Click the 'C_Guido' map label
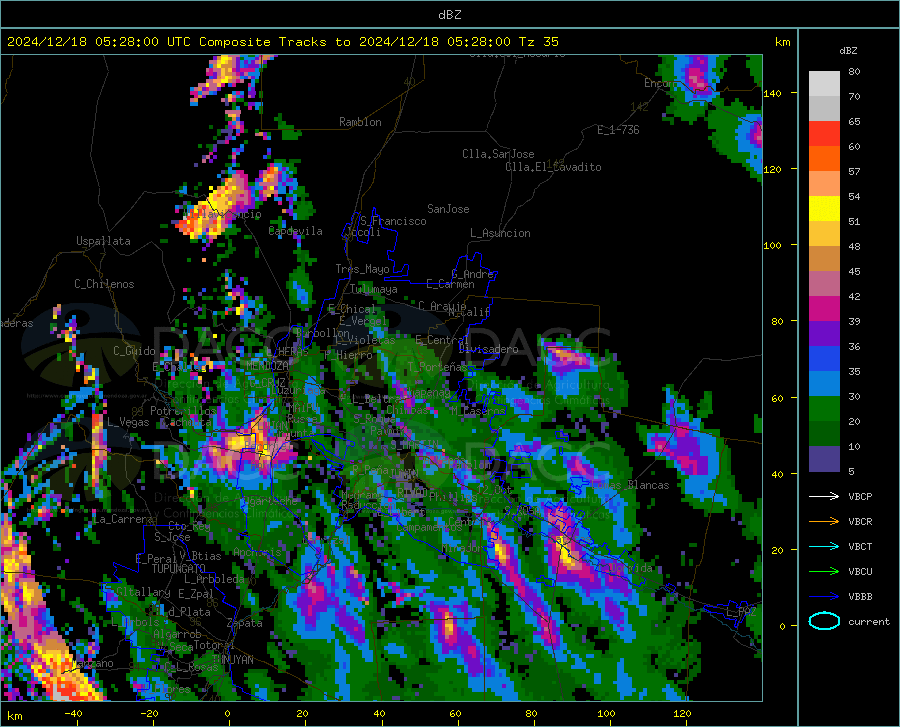 [134, 351]
